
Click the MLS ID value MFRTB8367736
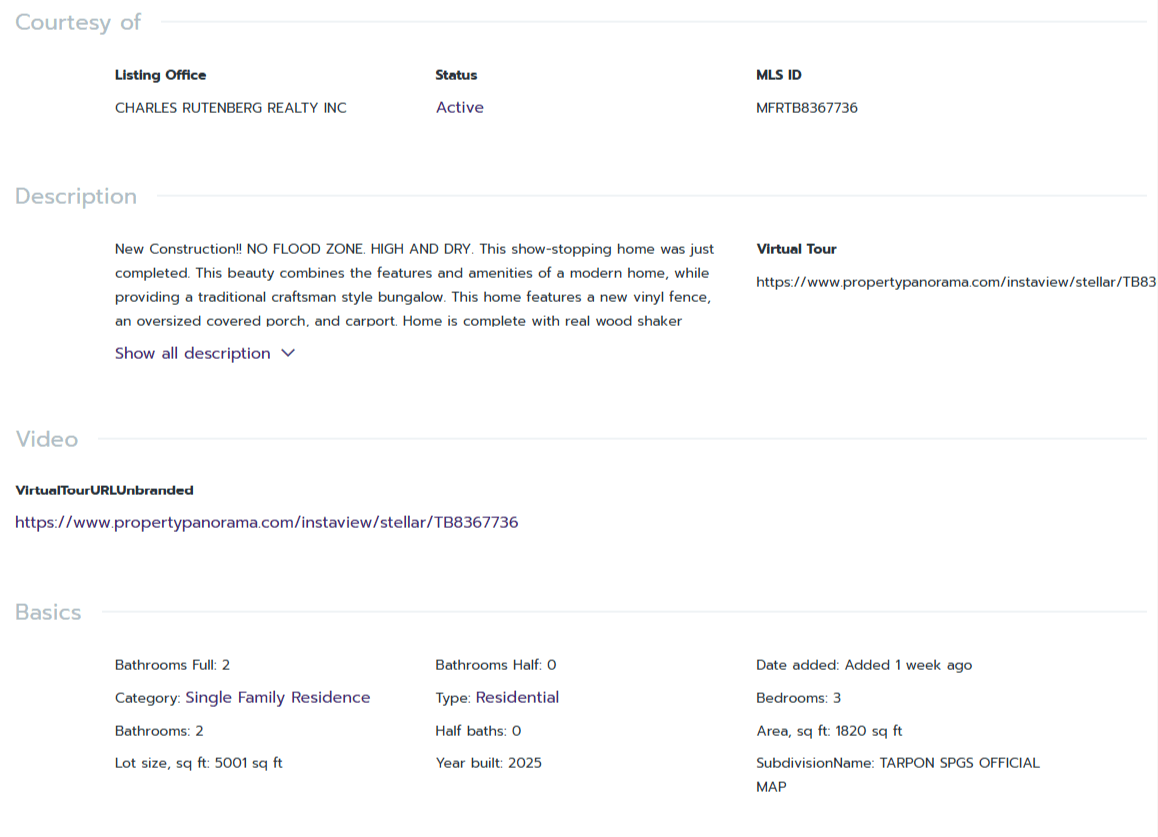(x=806, y=108)
